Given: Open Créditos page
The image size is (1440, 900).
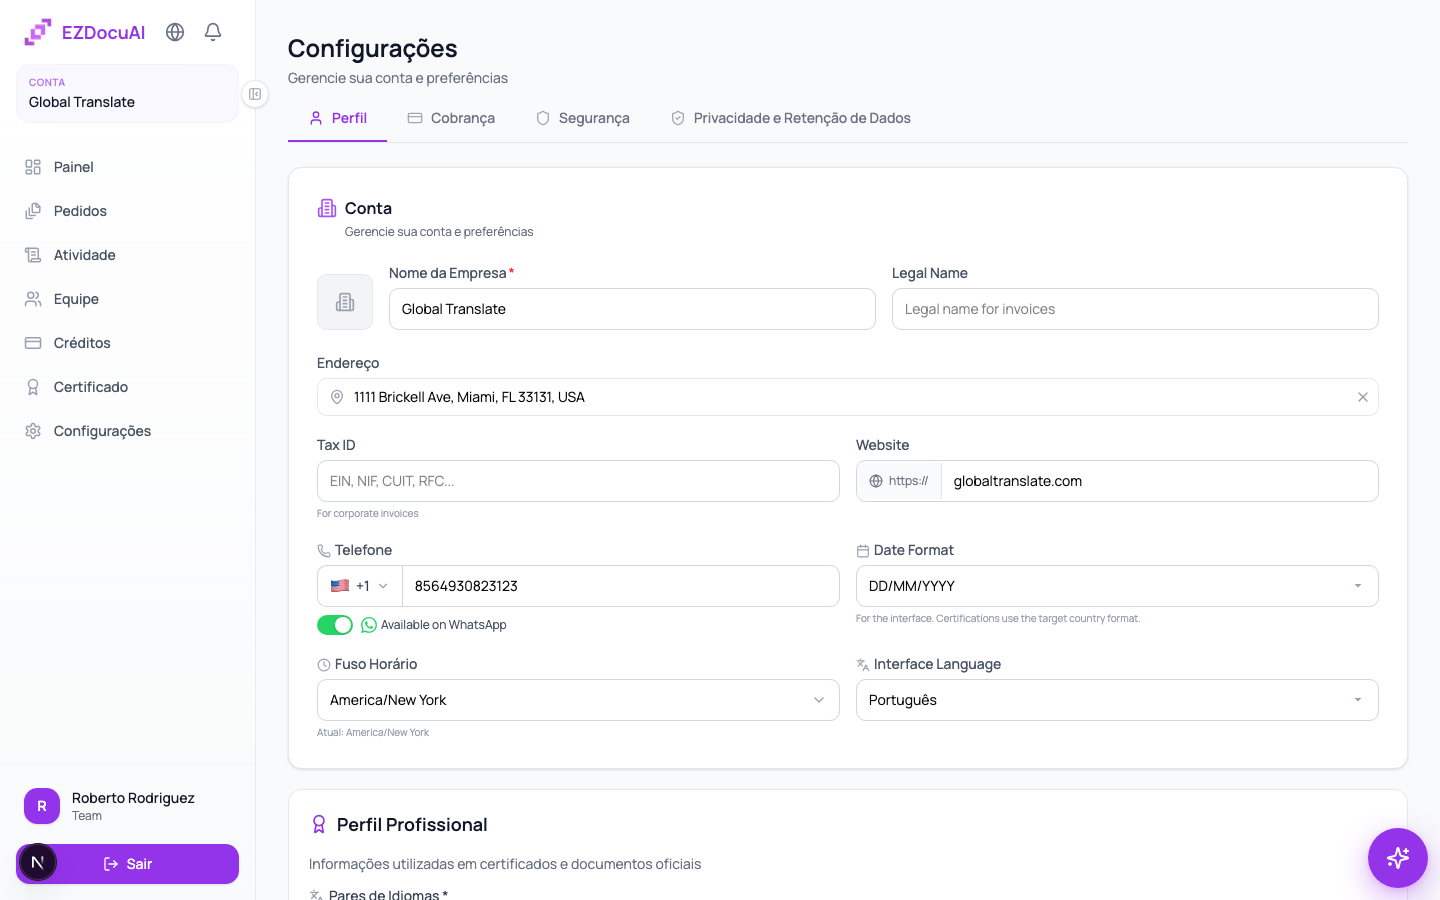Looking at the screenshot, I should [127, 343].
